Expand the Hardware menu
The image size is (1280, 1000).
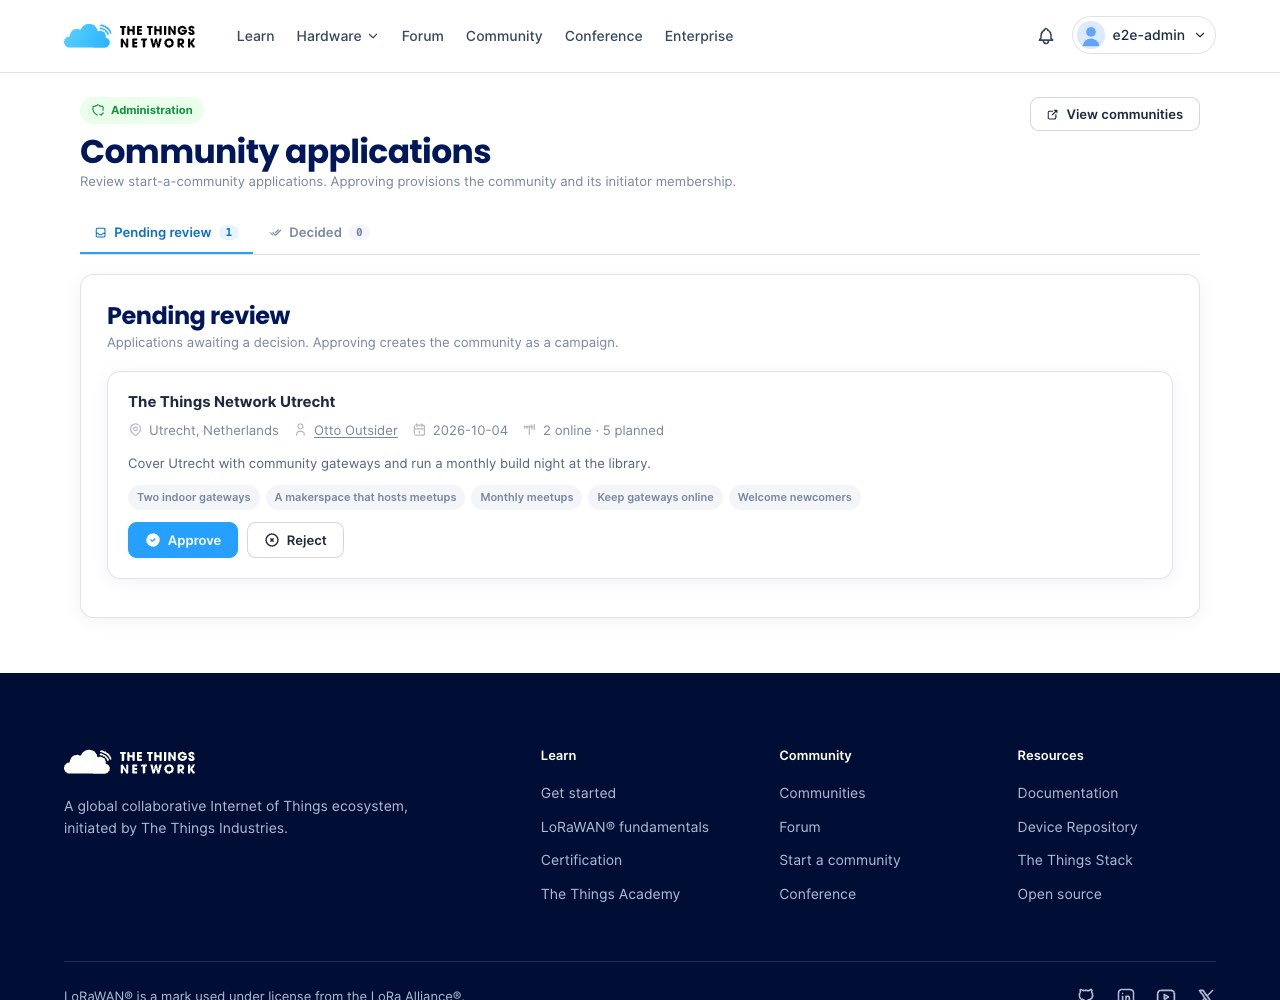click(337, 36)
